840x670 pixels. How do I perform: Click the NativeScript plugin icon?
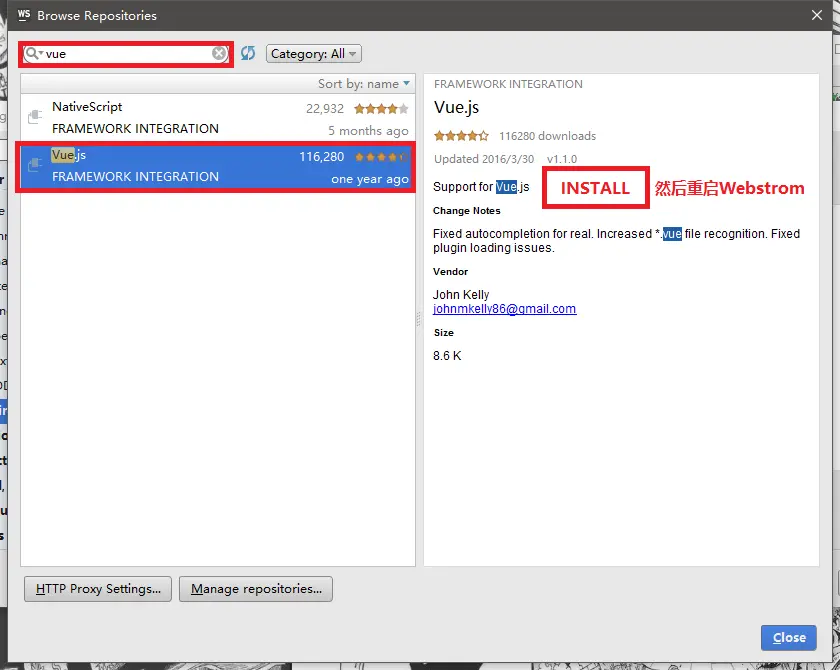pyautogui.click(x=35, y=116)
